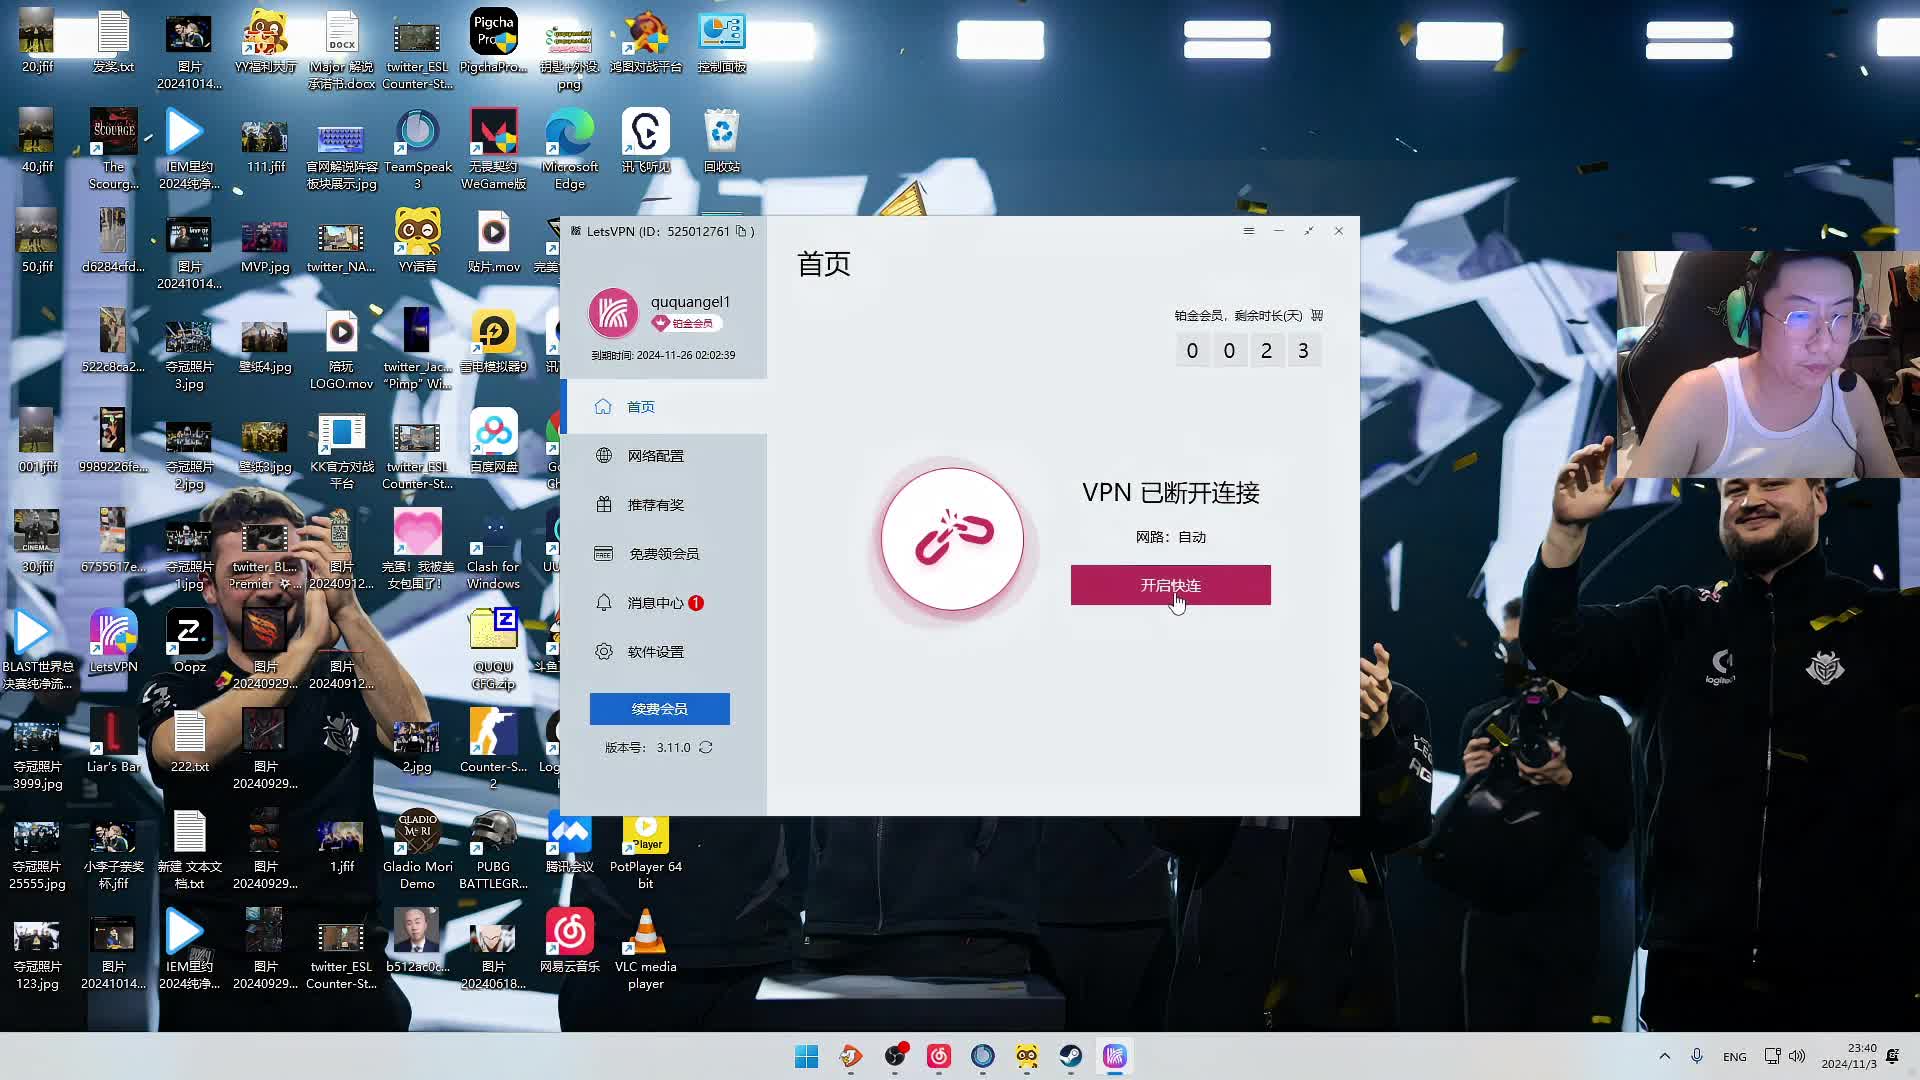Open Microsoft Edge desktop shortcut

pos(569,150)
